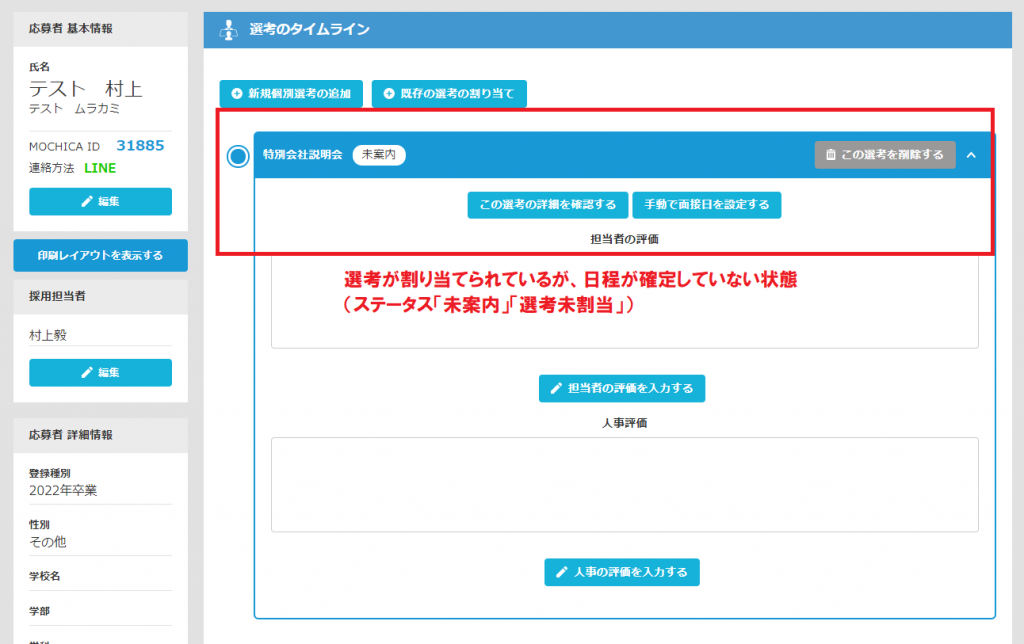The height and width of the screenshot is (644, 1024).
Task: Open 印刷レイアウトを表示する
Action: (100, 255)
